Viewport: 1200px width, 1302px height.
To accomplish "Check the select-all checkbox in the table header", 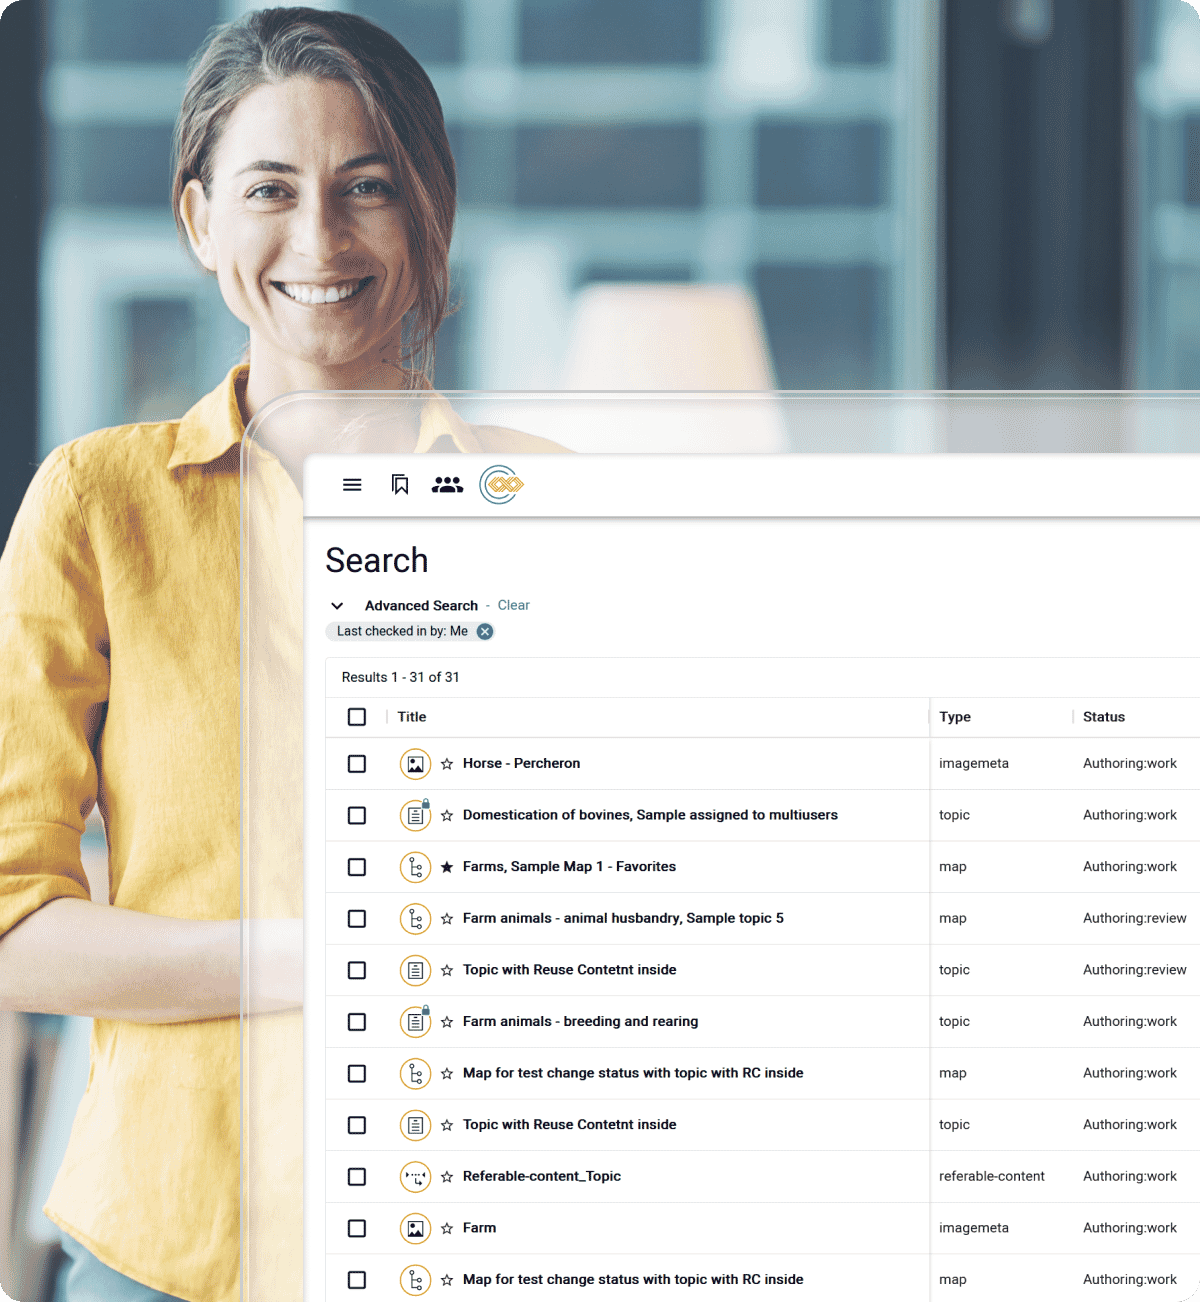I will click(357, 717).
